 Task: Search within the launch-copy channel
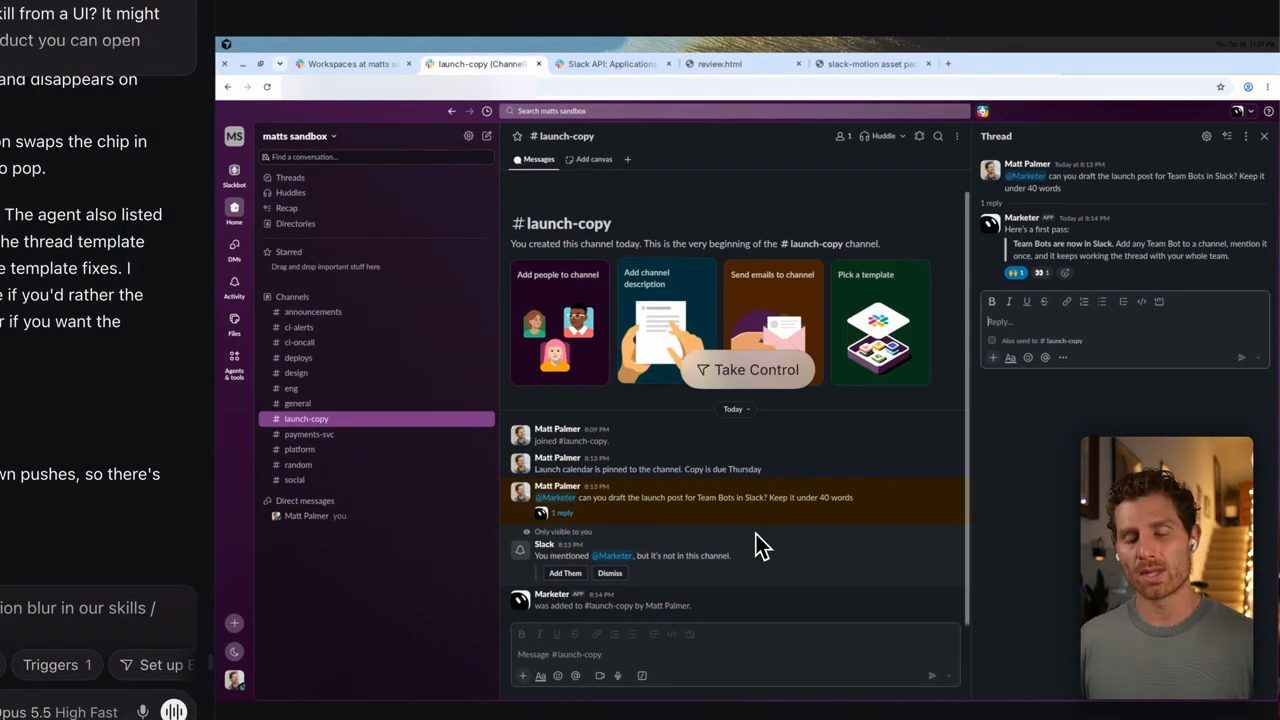(938, 136)
